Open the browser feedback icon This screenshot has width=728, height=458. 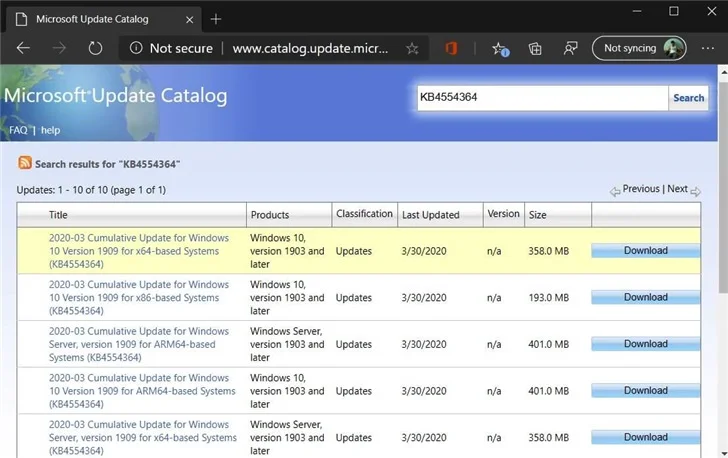pos(570,48)
